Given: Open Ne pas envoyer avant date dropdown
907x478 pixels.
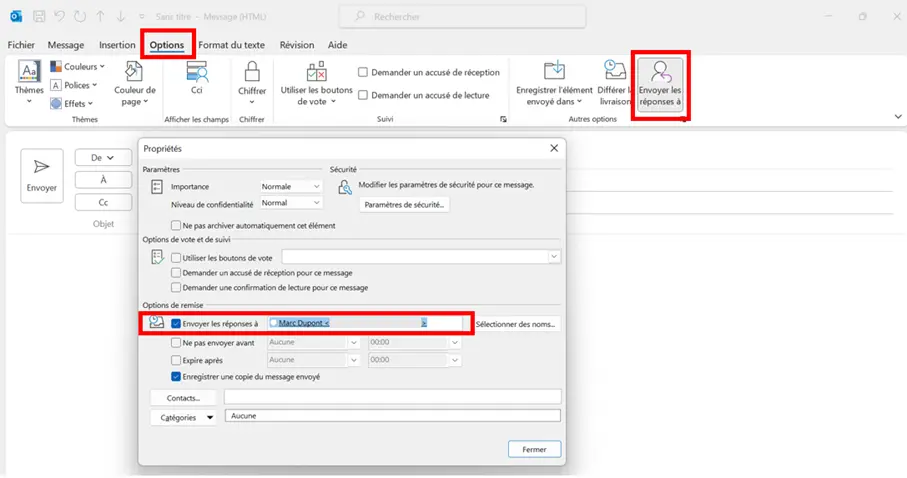Looking at the screenshot, I should coord(353,343).
